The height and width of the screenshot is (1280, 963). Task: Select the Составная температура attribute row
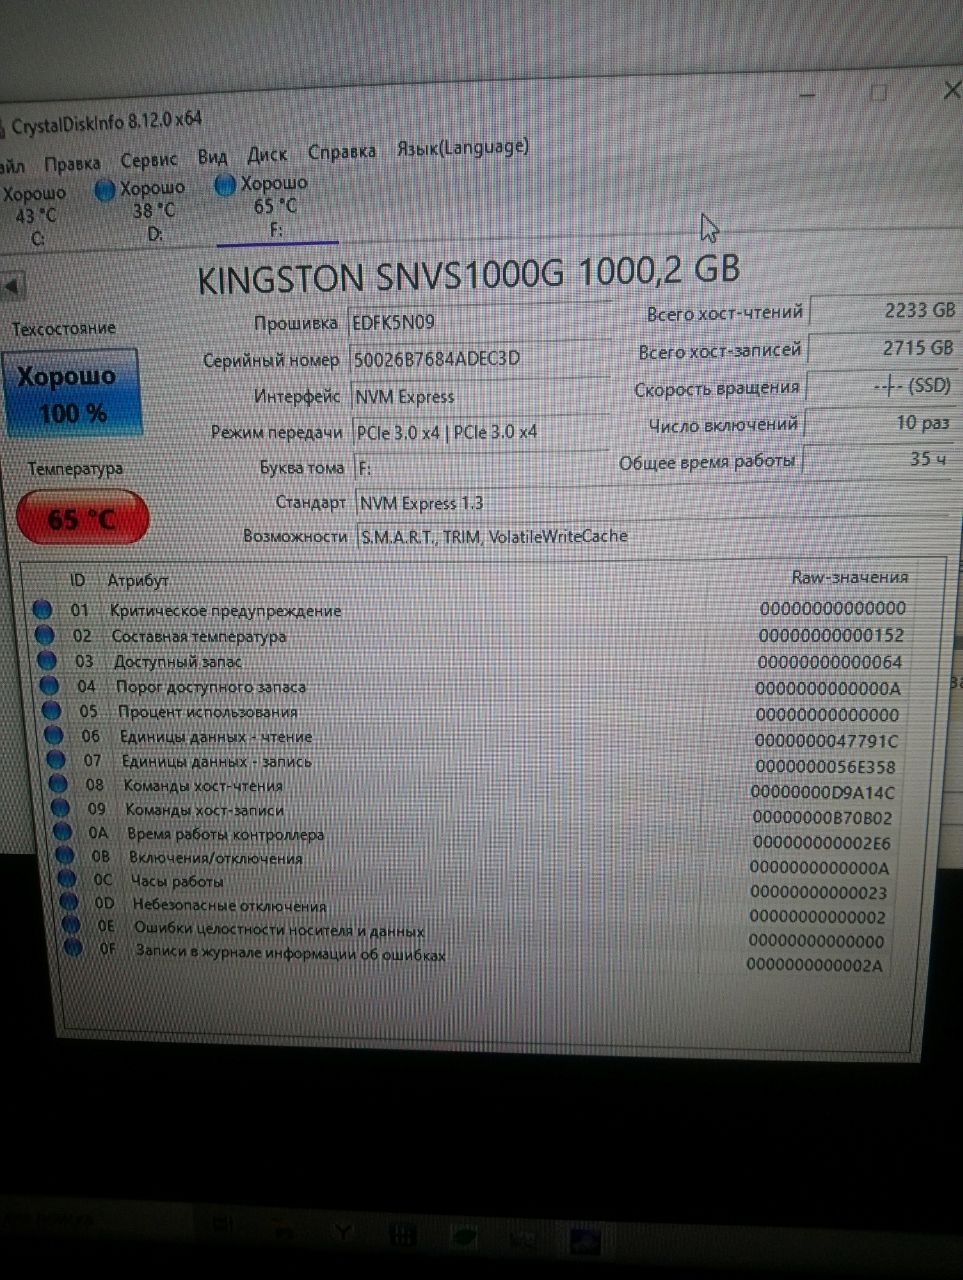pyautogui.click(x=470, y=635)
